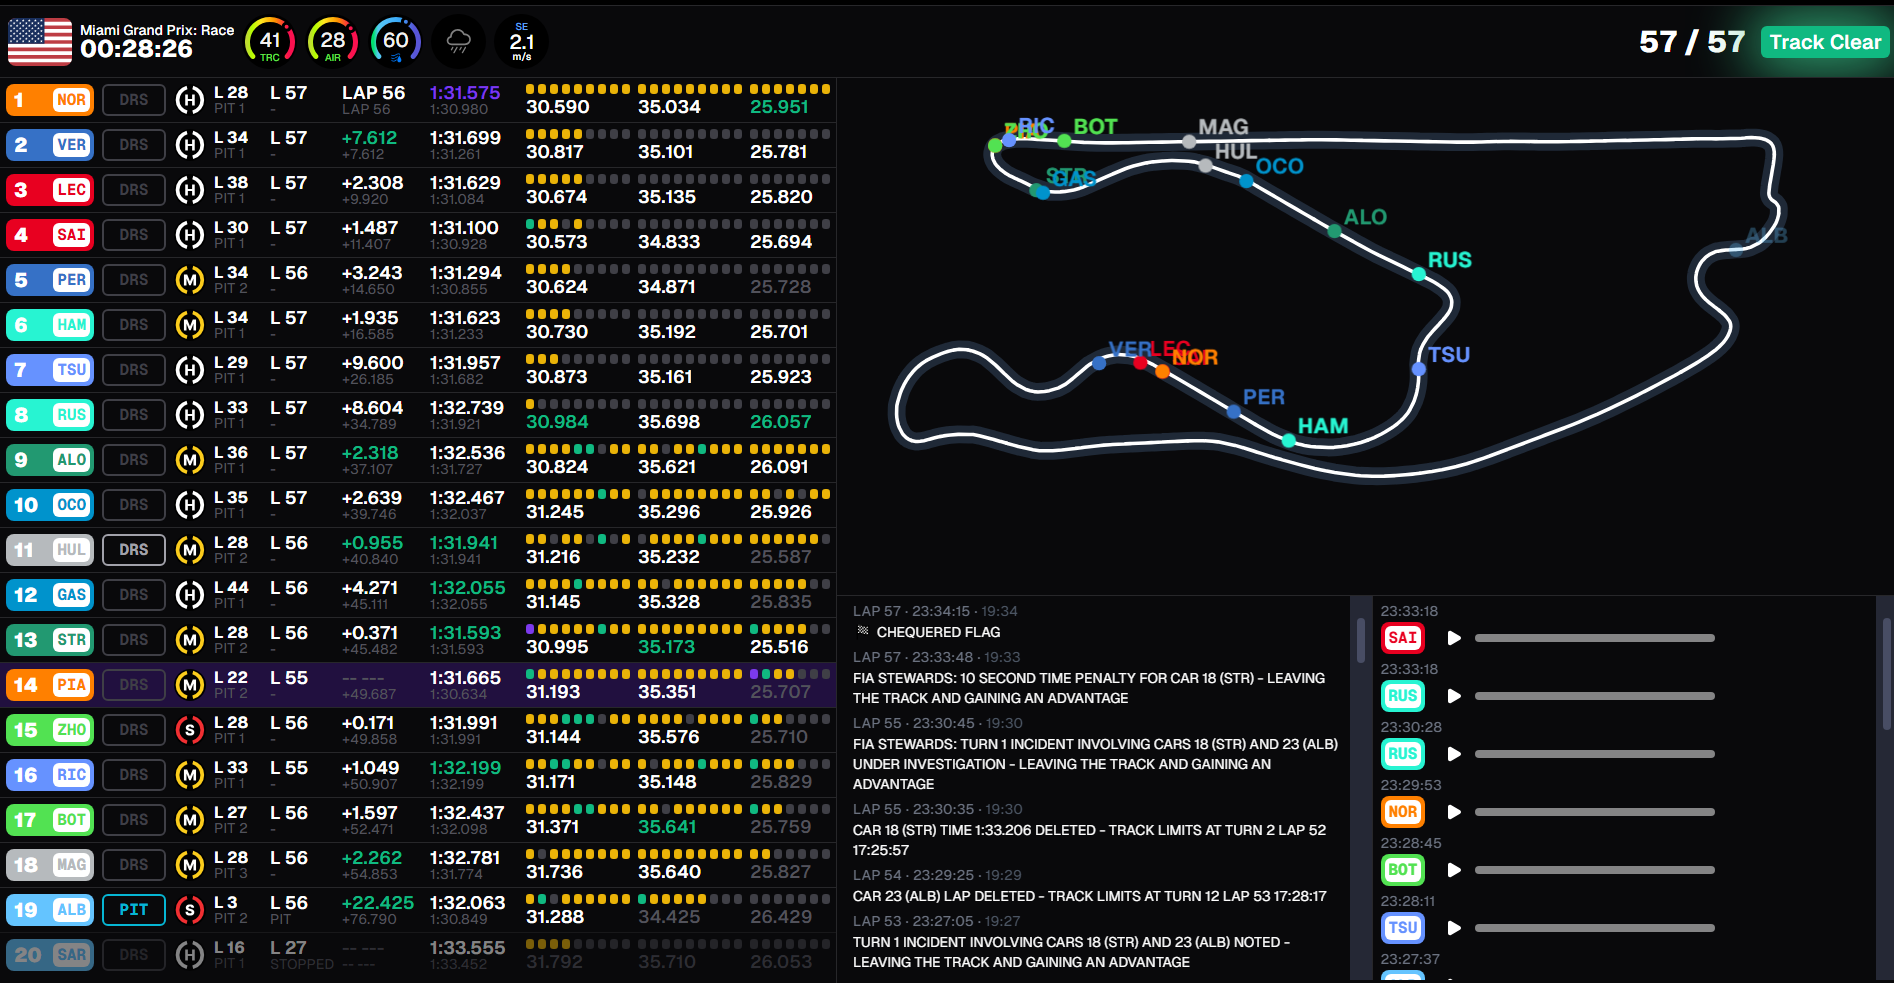Click the DRS indicator for MAG

click(x=134, y=865)
